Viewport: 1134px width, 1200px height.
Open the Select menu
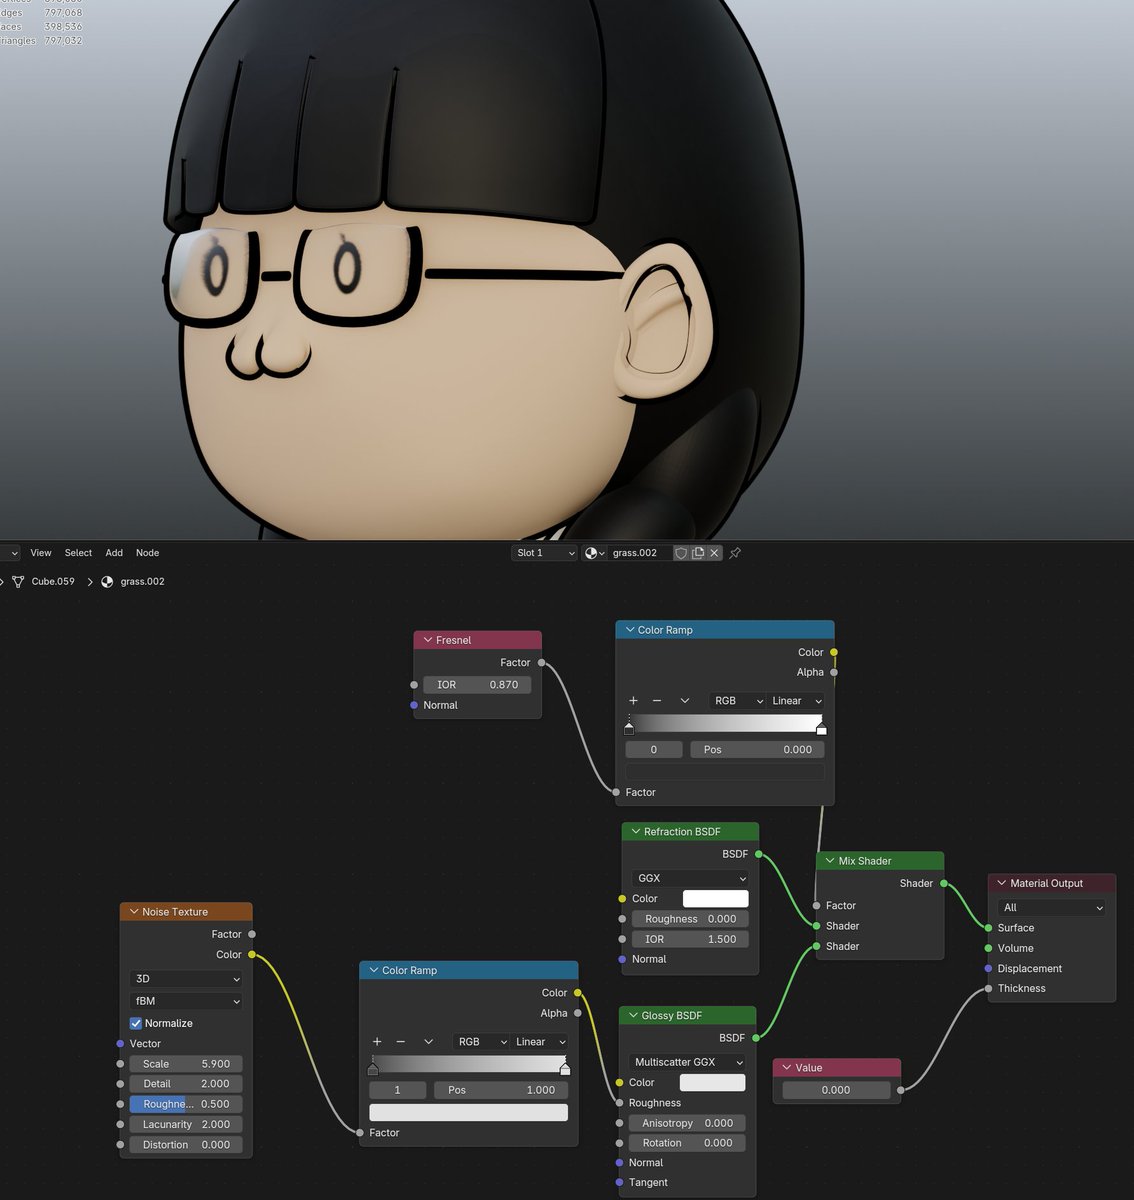click(x=78, y=553)
